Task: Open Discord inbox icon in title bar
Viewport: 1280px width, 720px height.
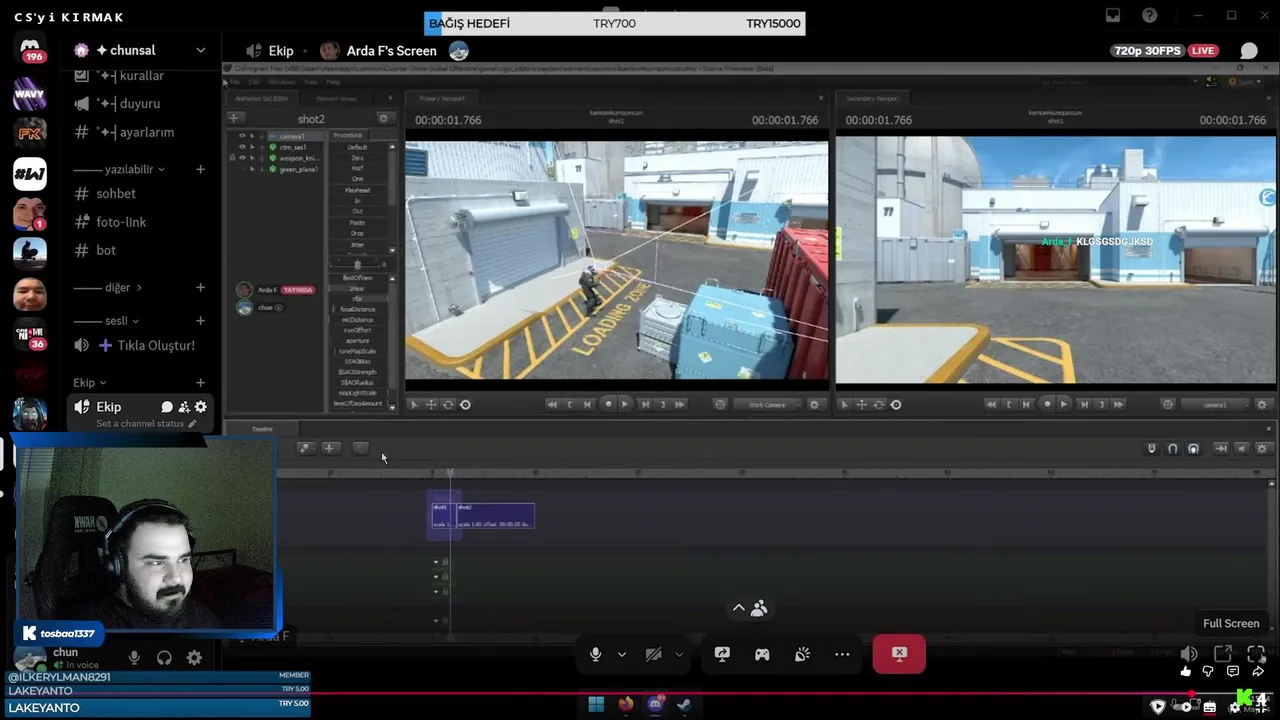Action: click(1113, 15)
